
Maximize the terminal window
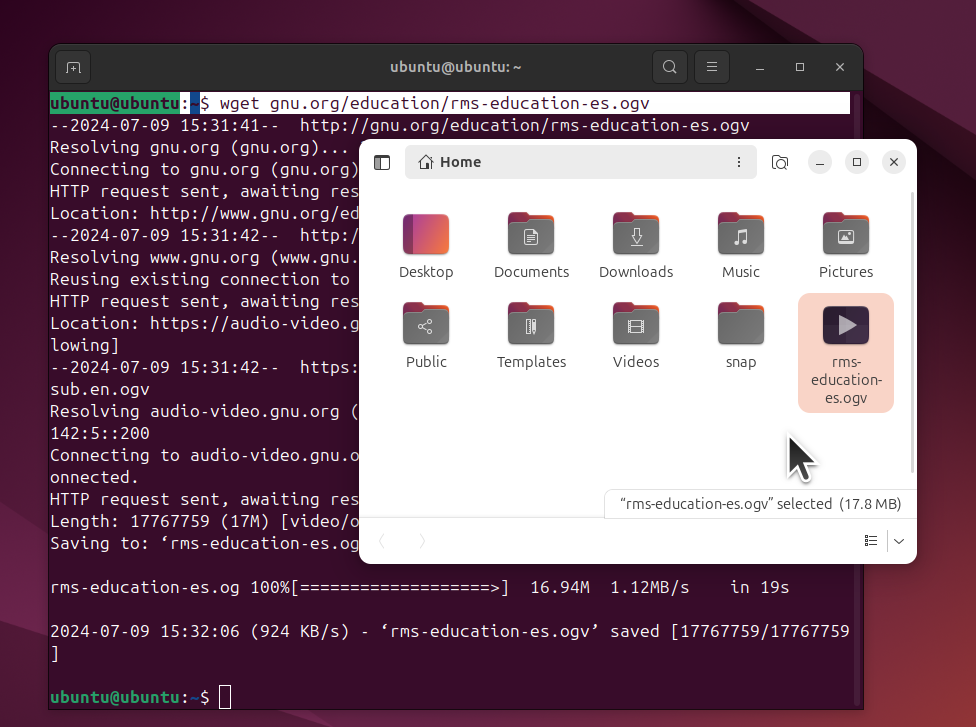pyautogui.click(x=800, y=67)
